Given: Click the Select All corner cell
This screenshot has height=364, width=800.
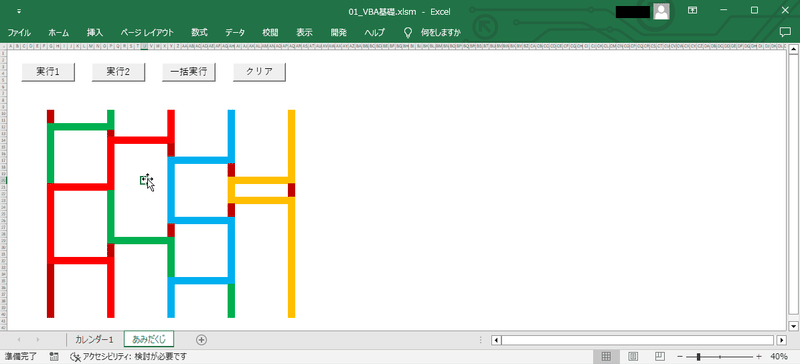Looking at the screenshot, I should [x=4, y=46].
